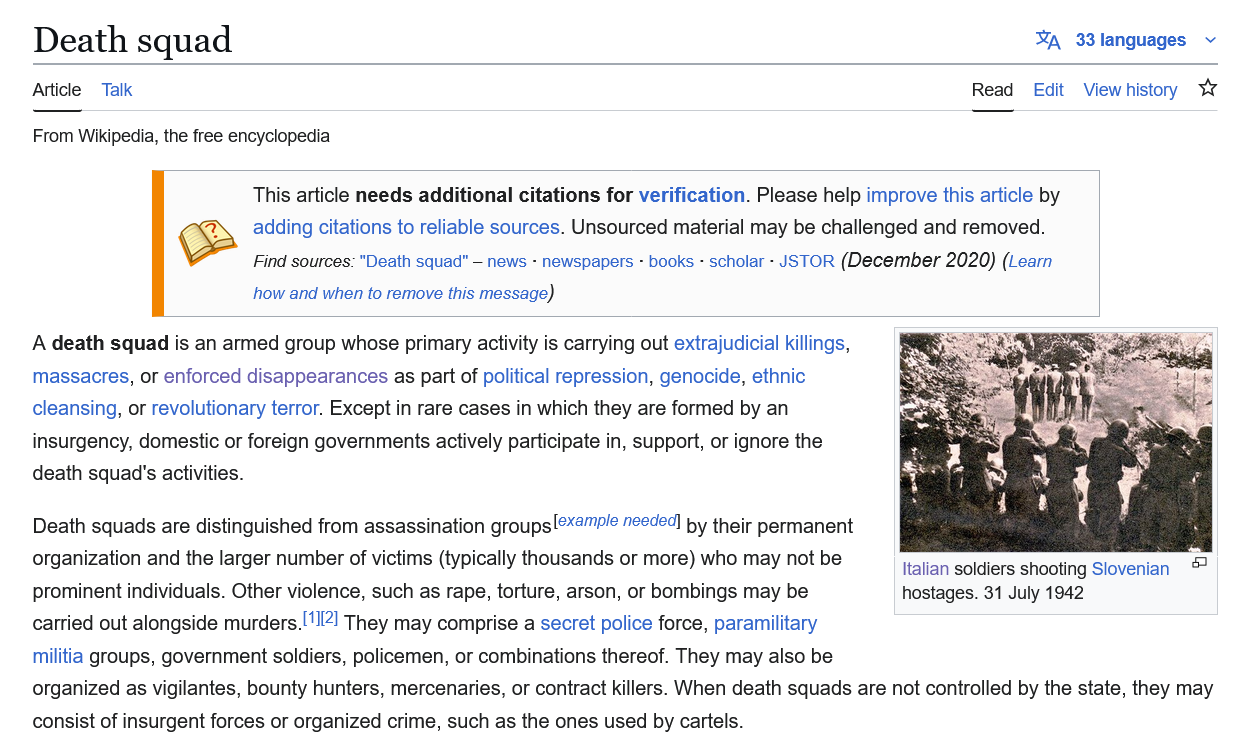This screenshot has height=751, width=1250.
Task: Open the JSTOR source search link
Action: tap(807, 261)
